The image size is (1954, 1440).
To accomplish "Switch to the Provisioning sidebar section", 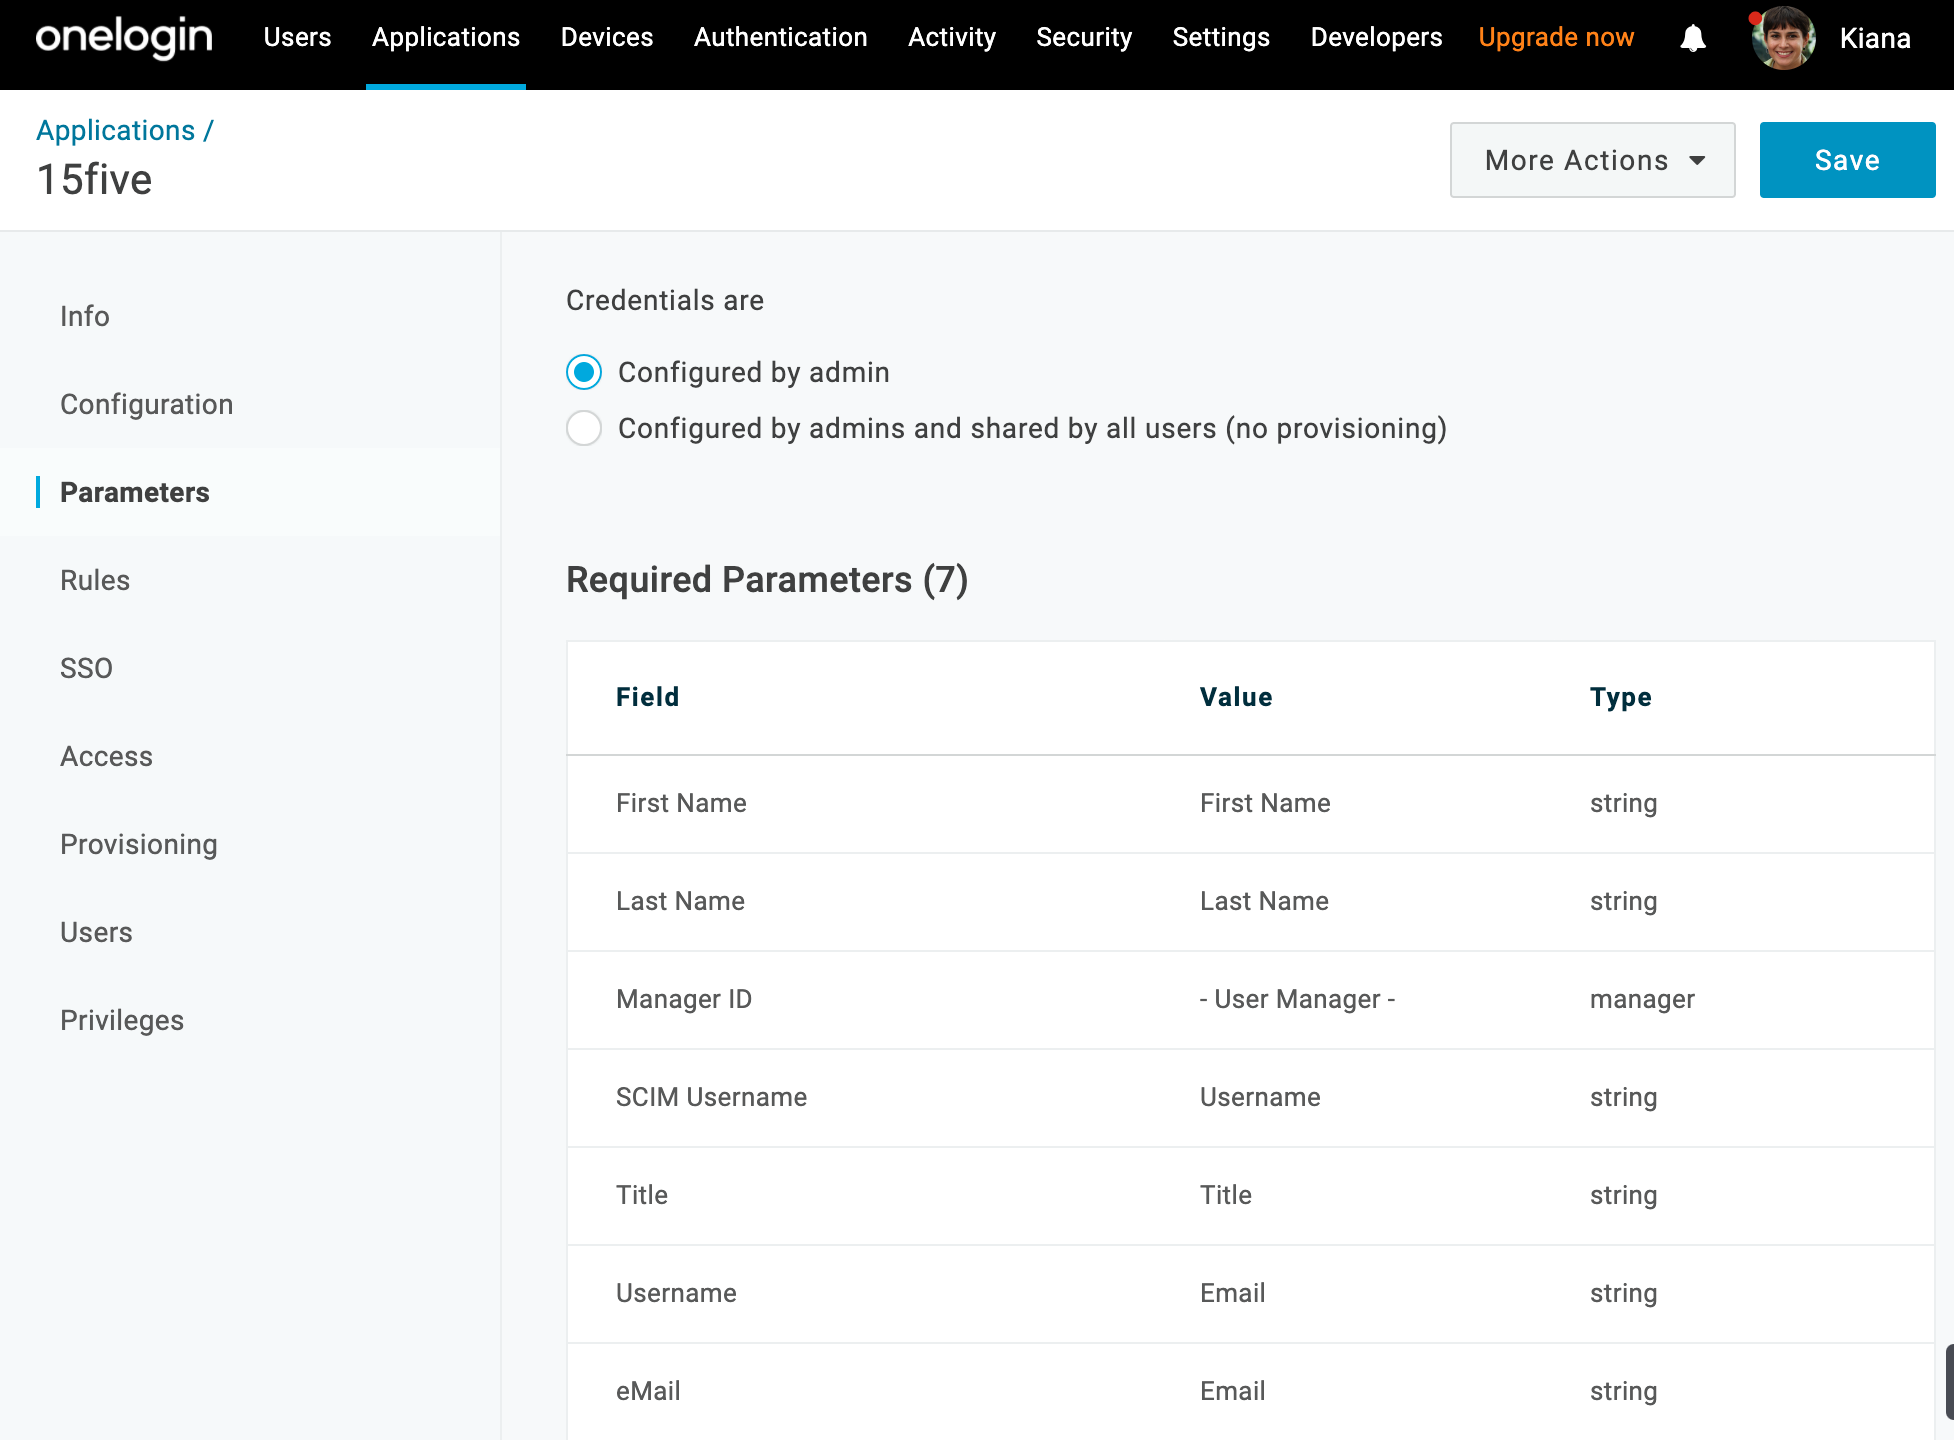I will click(x=139, y=844).
